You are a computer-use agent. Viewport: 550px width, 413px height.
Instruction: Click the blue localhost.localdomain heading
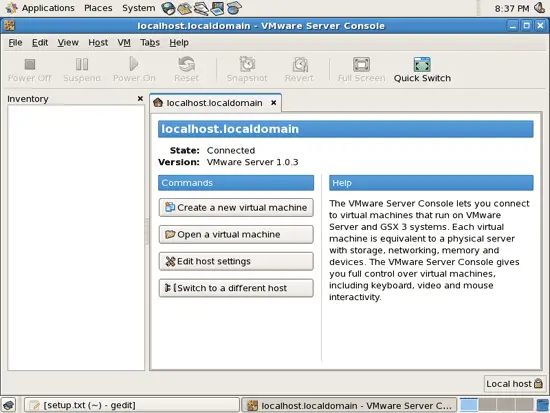pyautogui.click(x=346, y=129)
